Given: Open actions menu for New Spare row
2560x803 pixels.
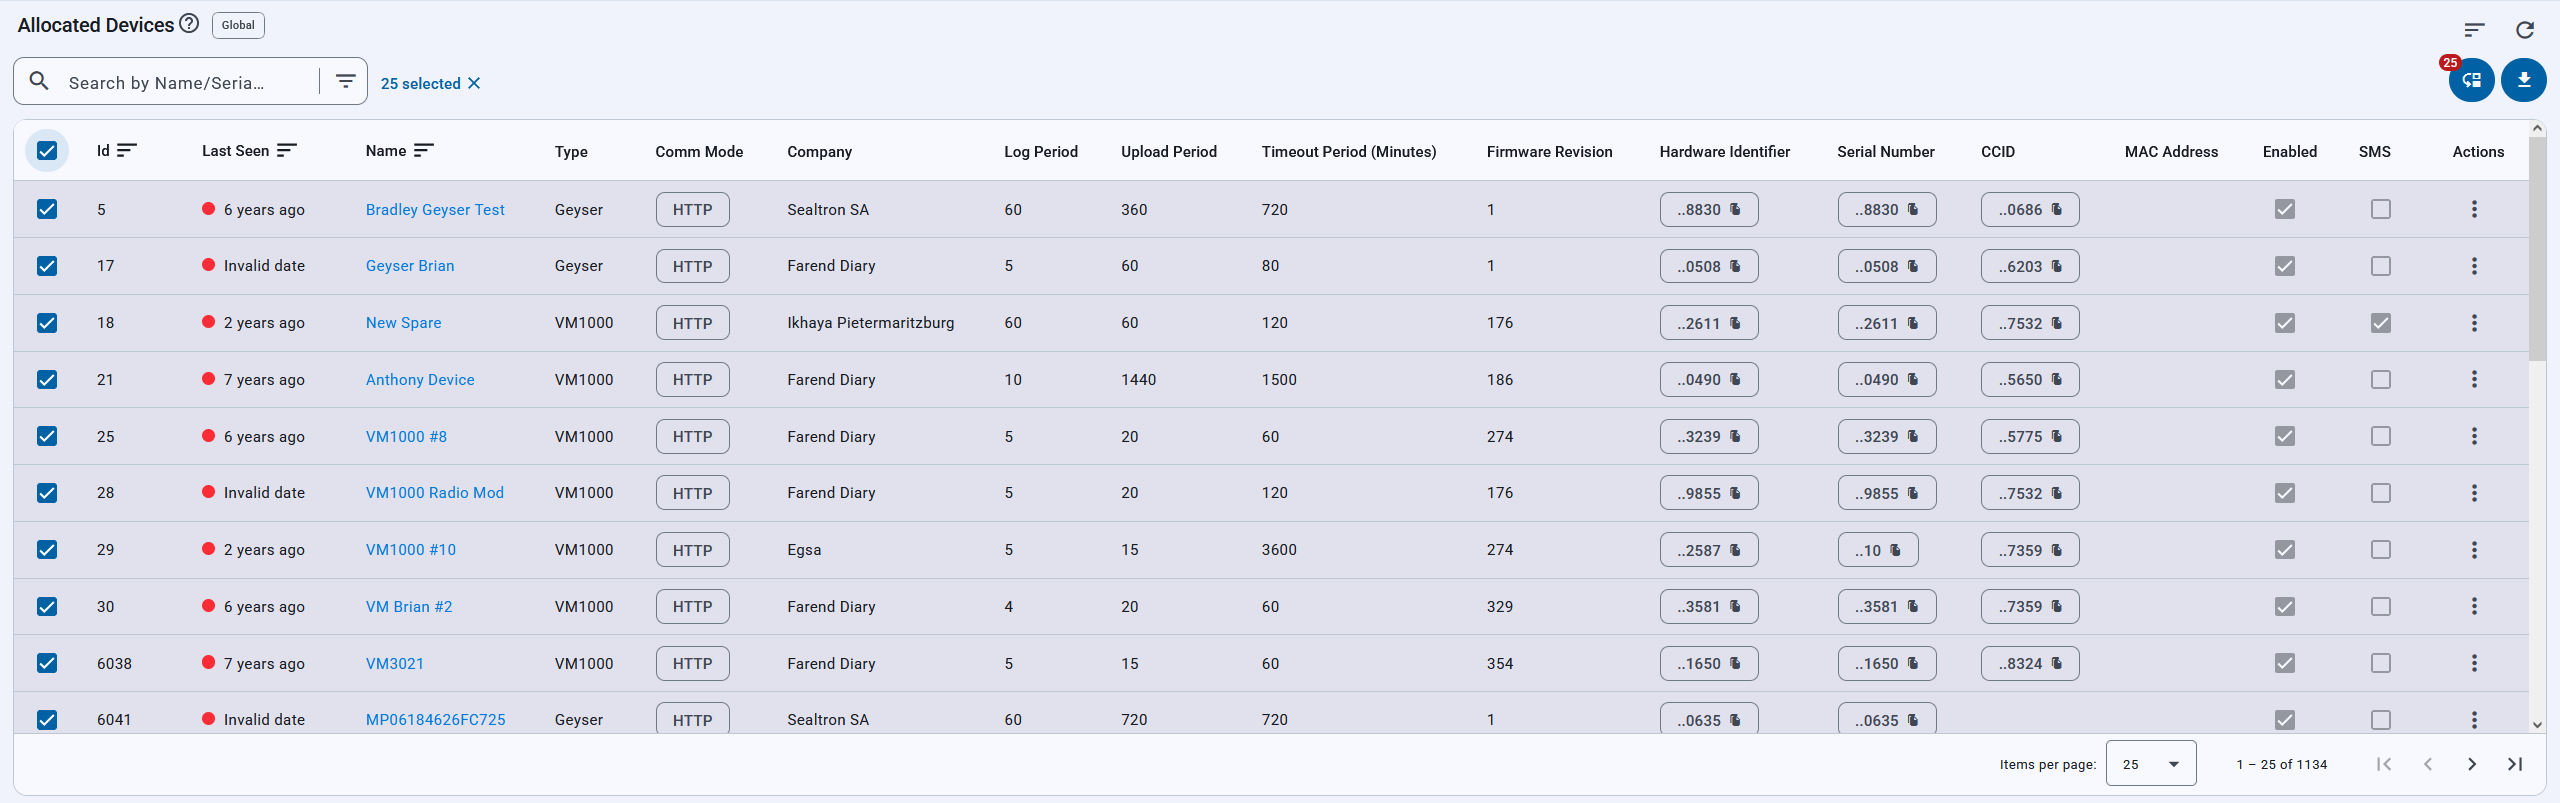Looking at the screenshot, I should [x=2474, y=323].
